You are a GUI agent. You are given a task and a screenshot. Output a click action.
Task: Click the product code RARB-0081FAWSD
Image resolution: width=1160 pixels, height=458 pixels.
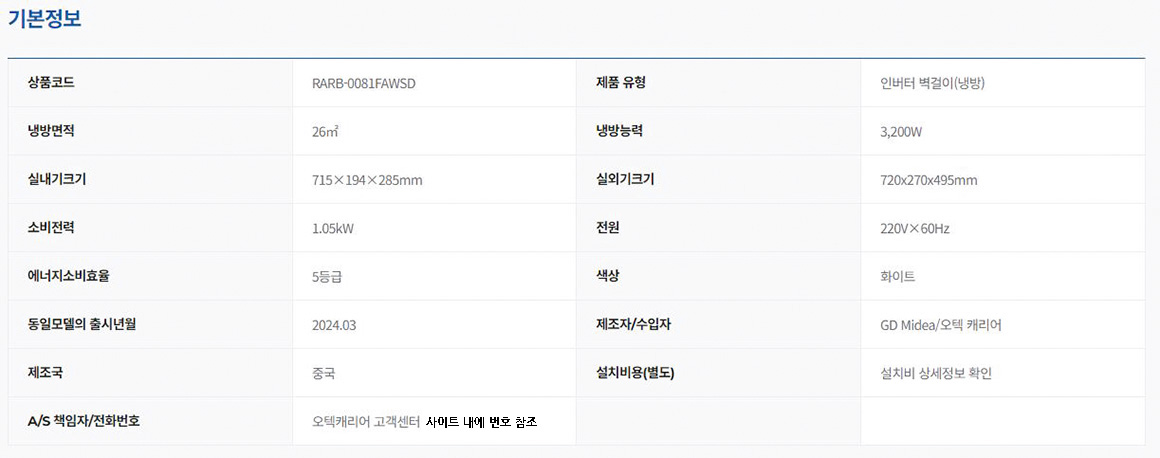click(x=363, y=83)
